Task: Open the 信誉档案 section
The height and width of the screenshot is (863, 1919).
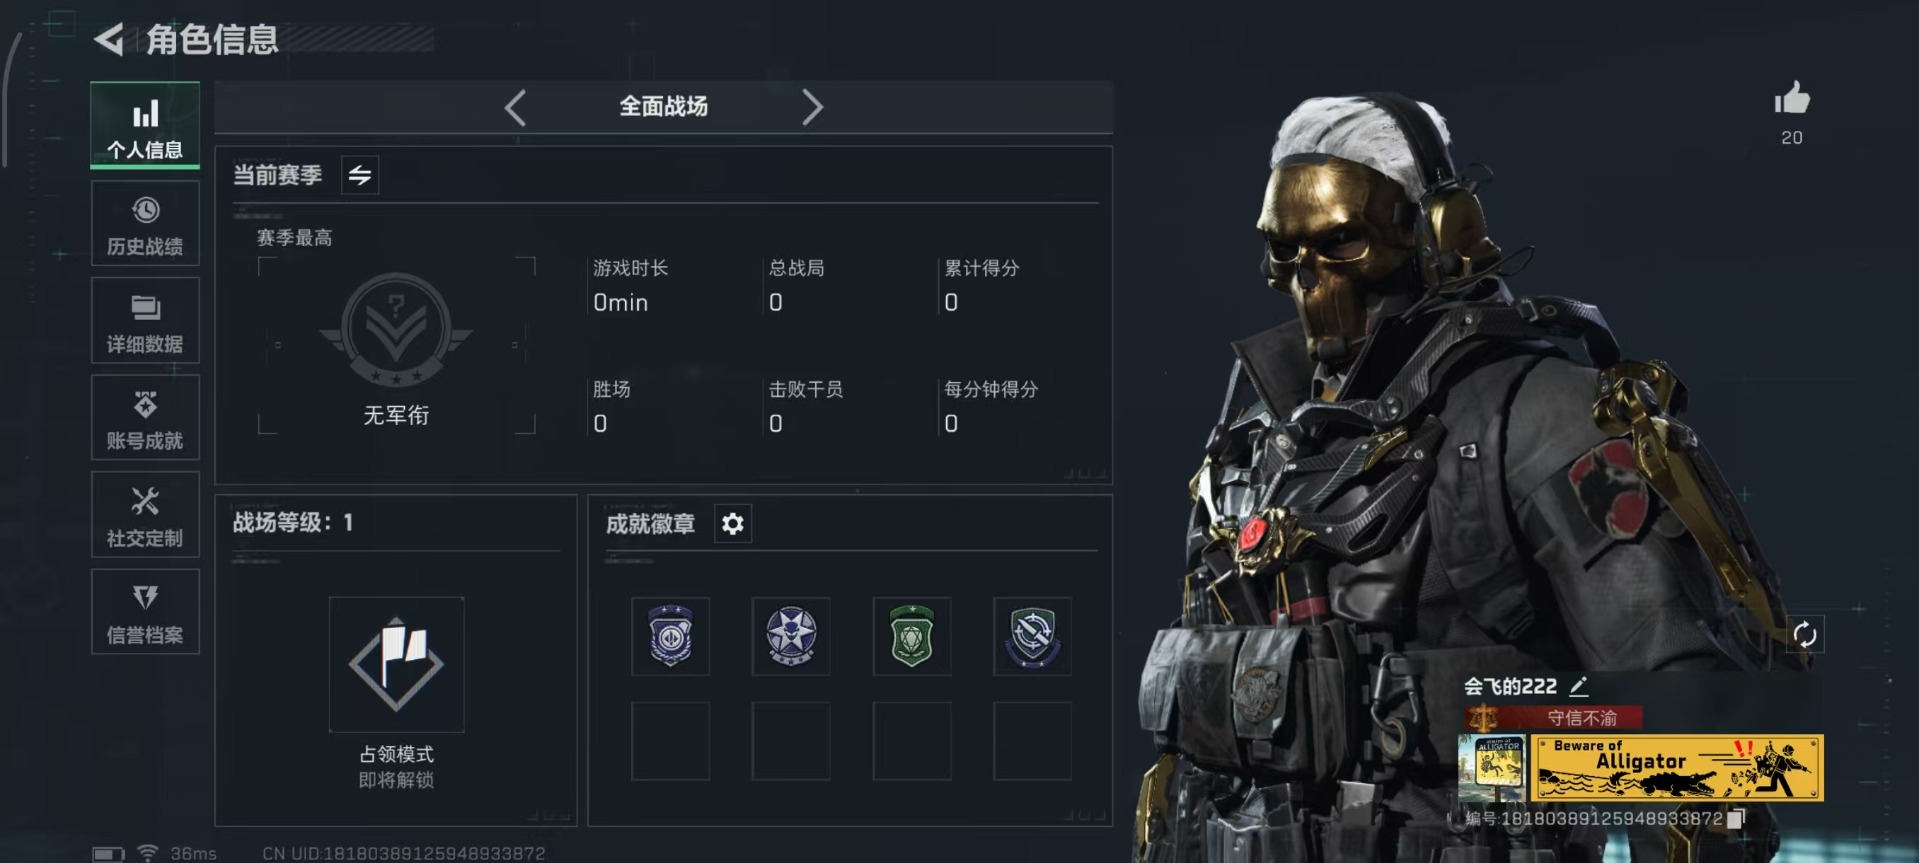Action: (x=145, y=612)
